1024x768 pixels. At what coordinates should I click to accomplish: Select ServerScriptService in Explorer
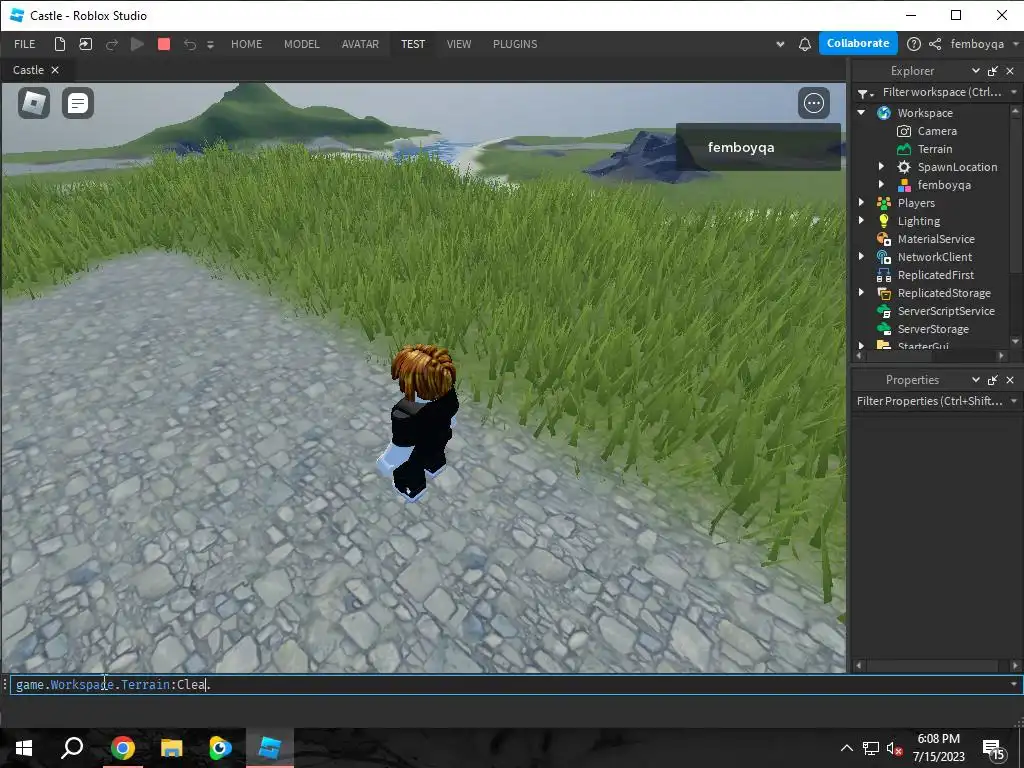[x=946, y=311]
